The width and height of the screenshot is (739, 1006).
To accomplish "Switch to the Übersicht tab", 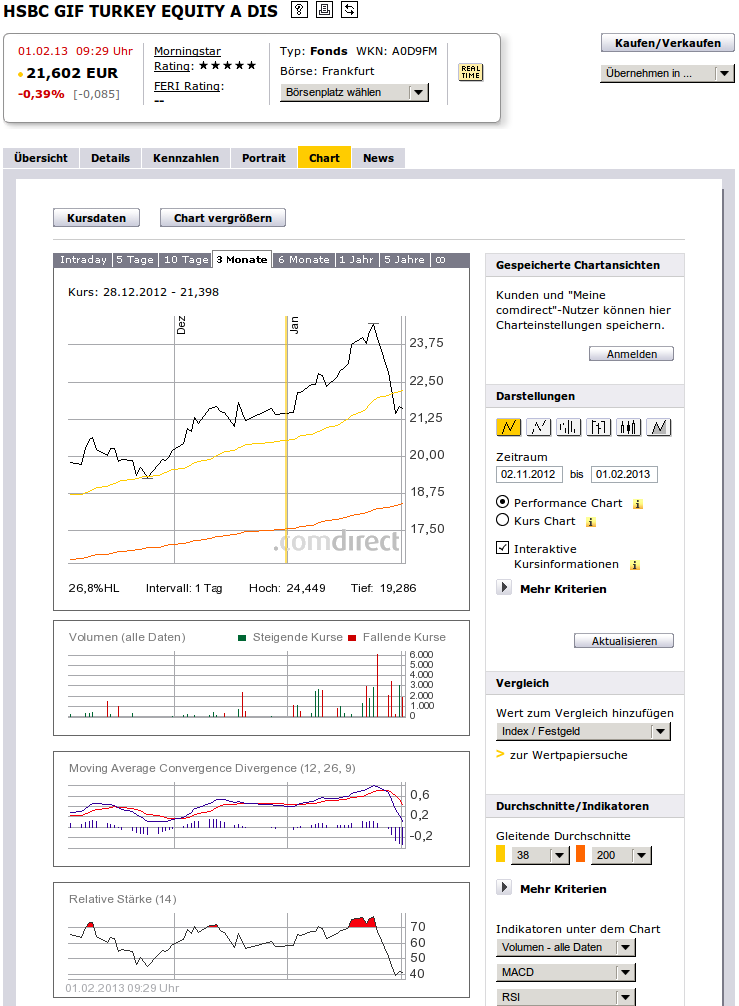I will 40,158.
